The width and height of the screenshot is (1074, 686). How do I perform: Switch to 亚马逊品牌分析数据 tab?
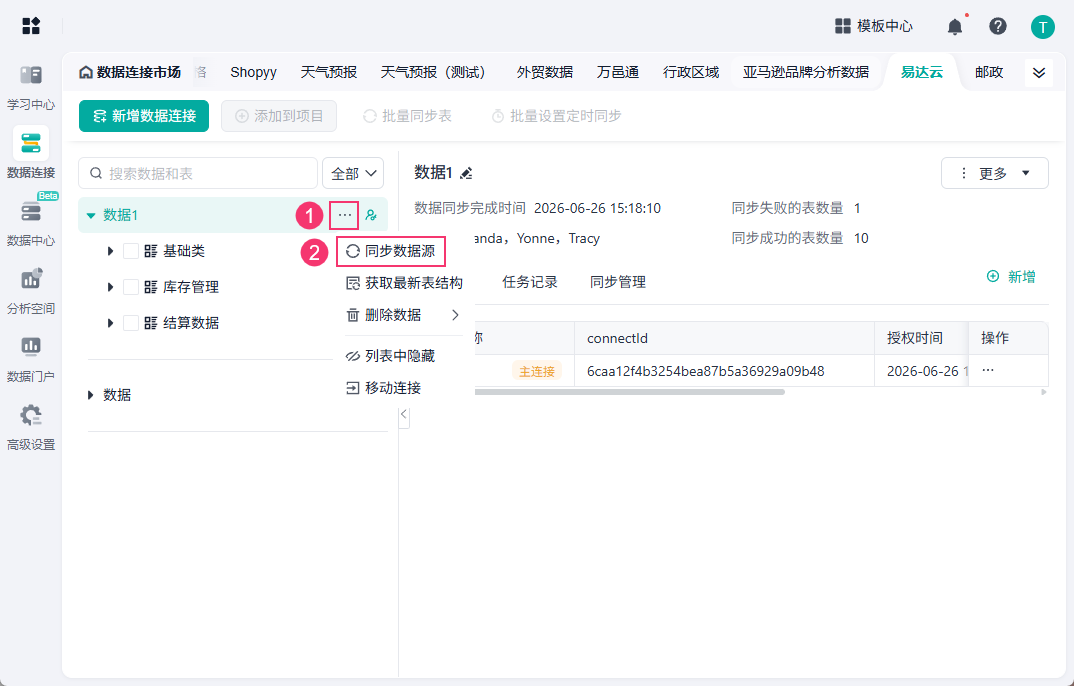click(806, 72)
